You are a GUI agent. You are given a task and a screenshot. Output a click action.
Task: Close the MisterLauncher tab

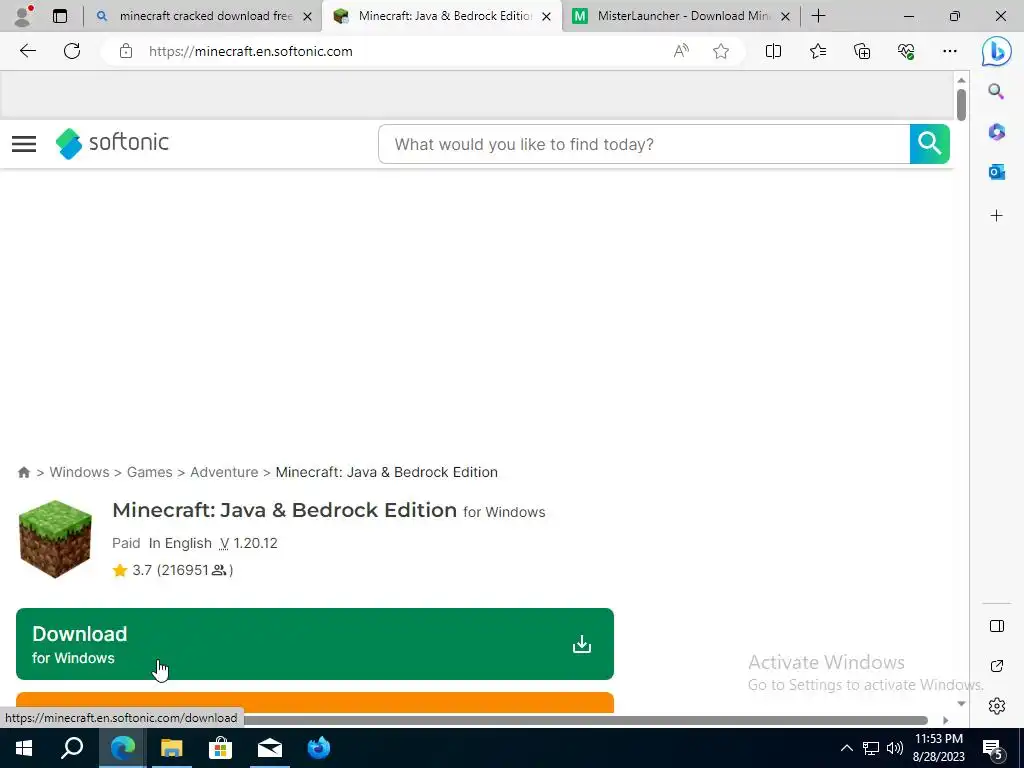[x=786, y=16]
